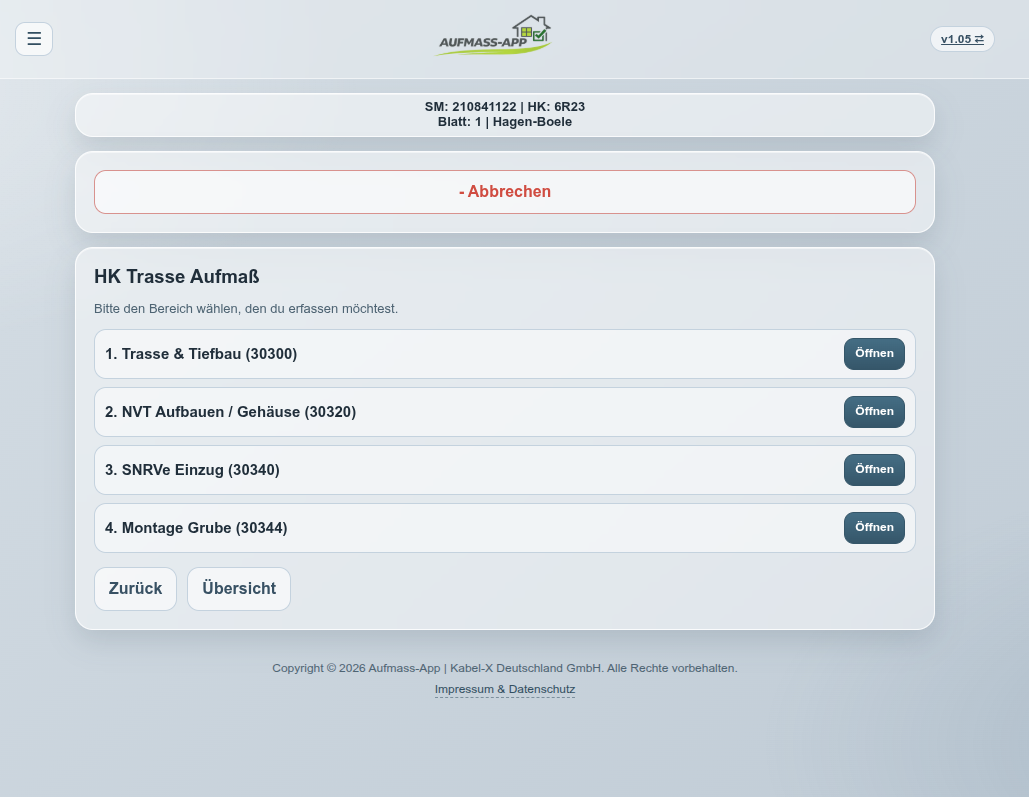Viewport: 1029px width, 797px height.
Task: Open the Trasse & Tiefbau (30300) section
Action: point(873,354)
